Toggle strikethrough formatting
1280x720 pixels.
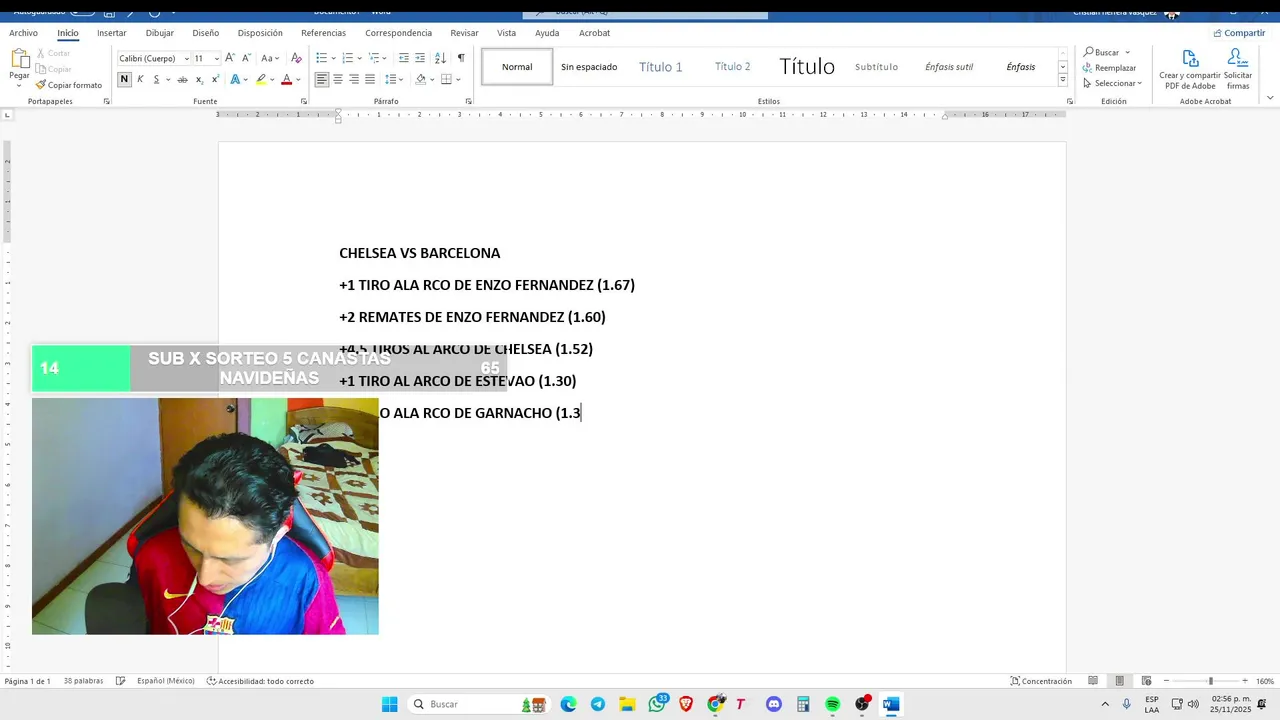(x=182, y=79)
